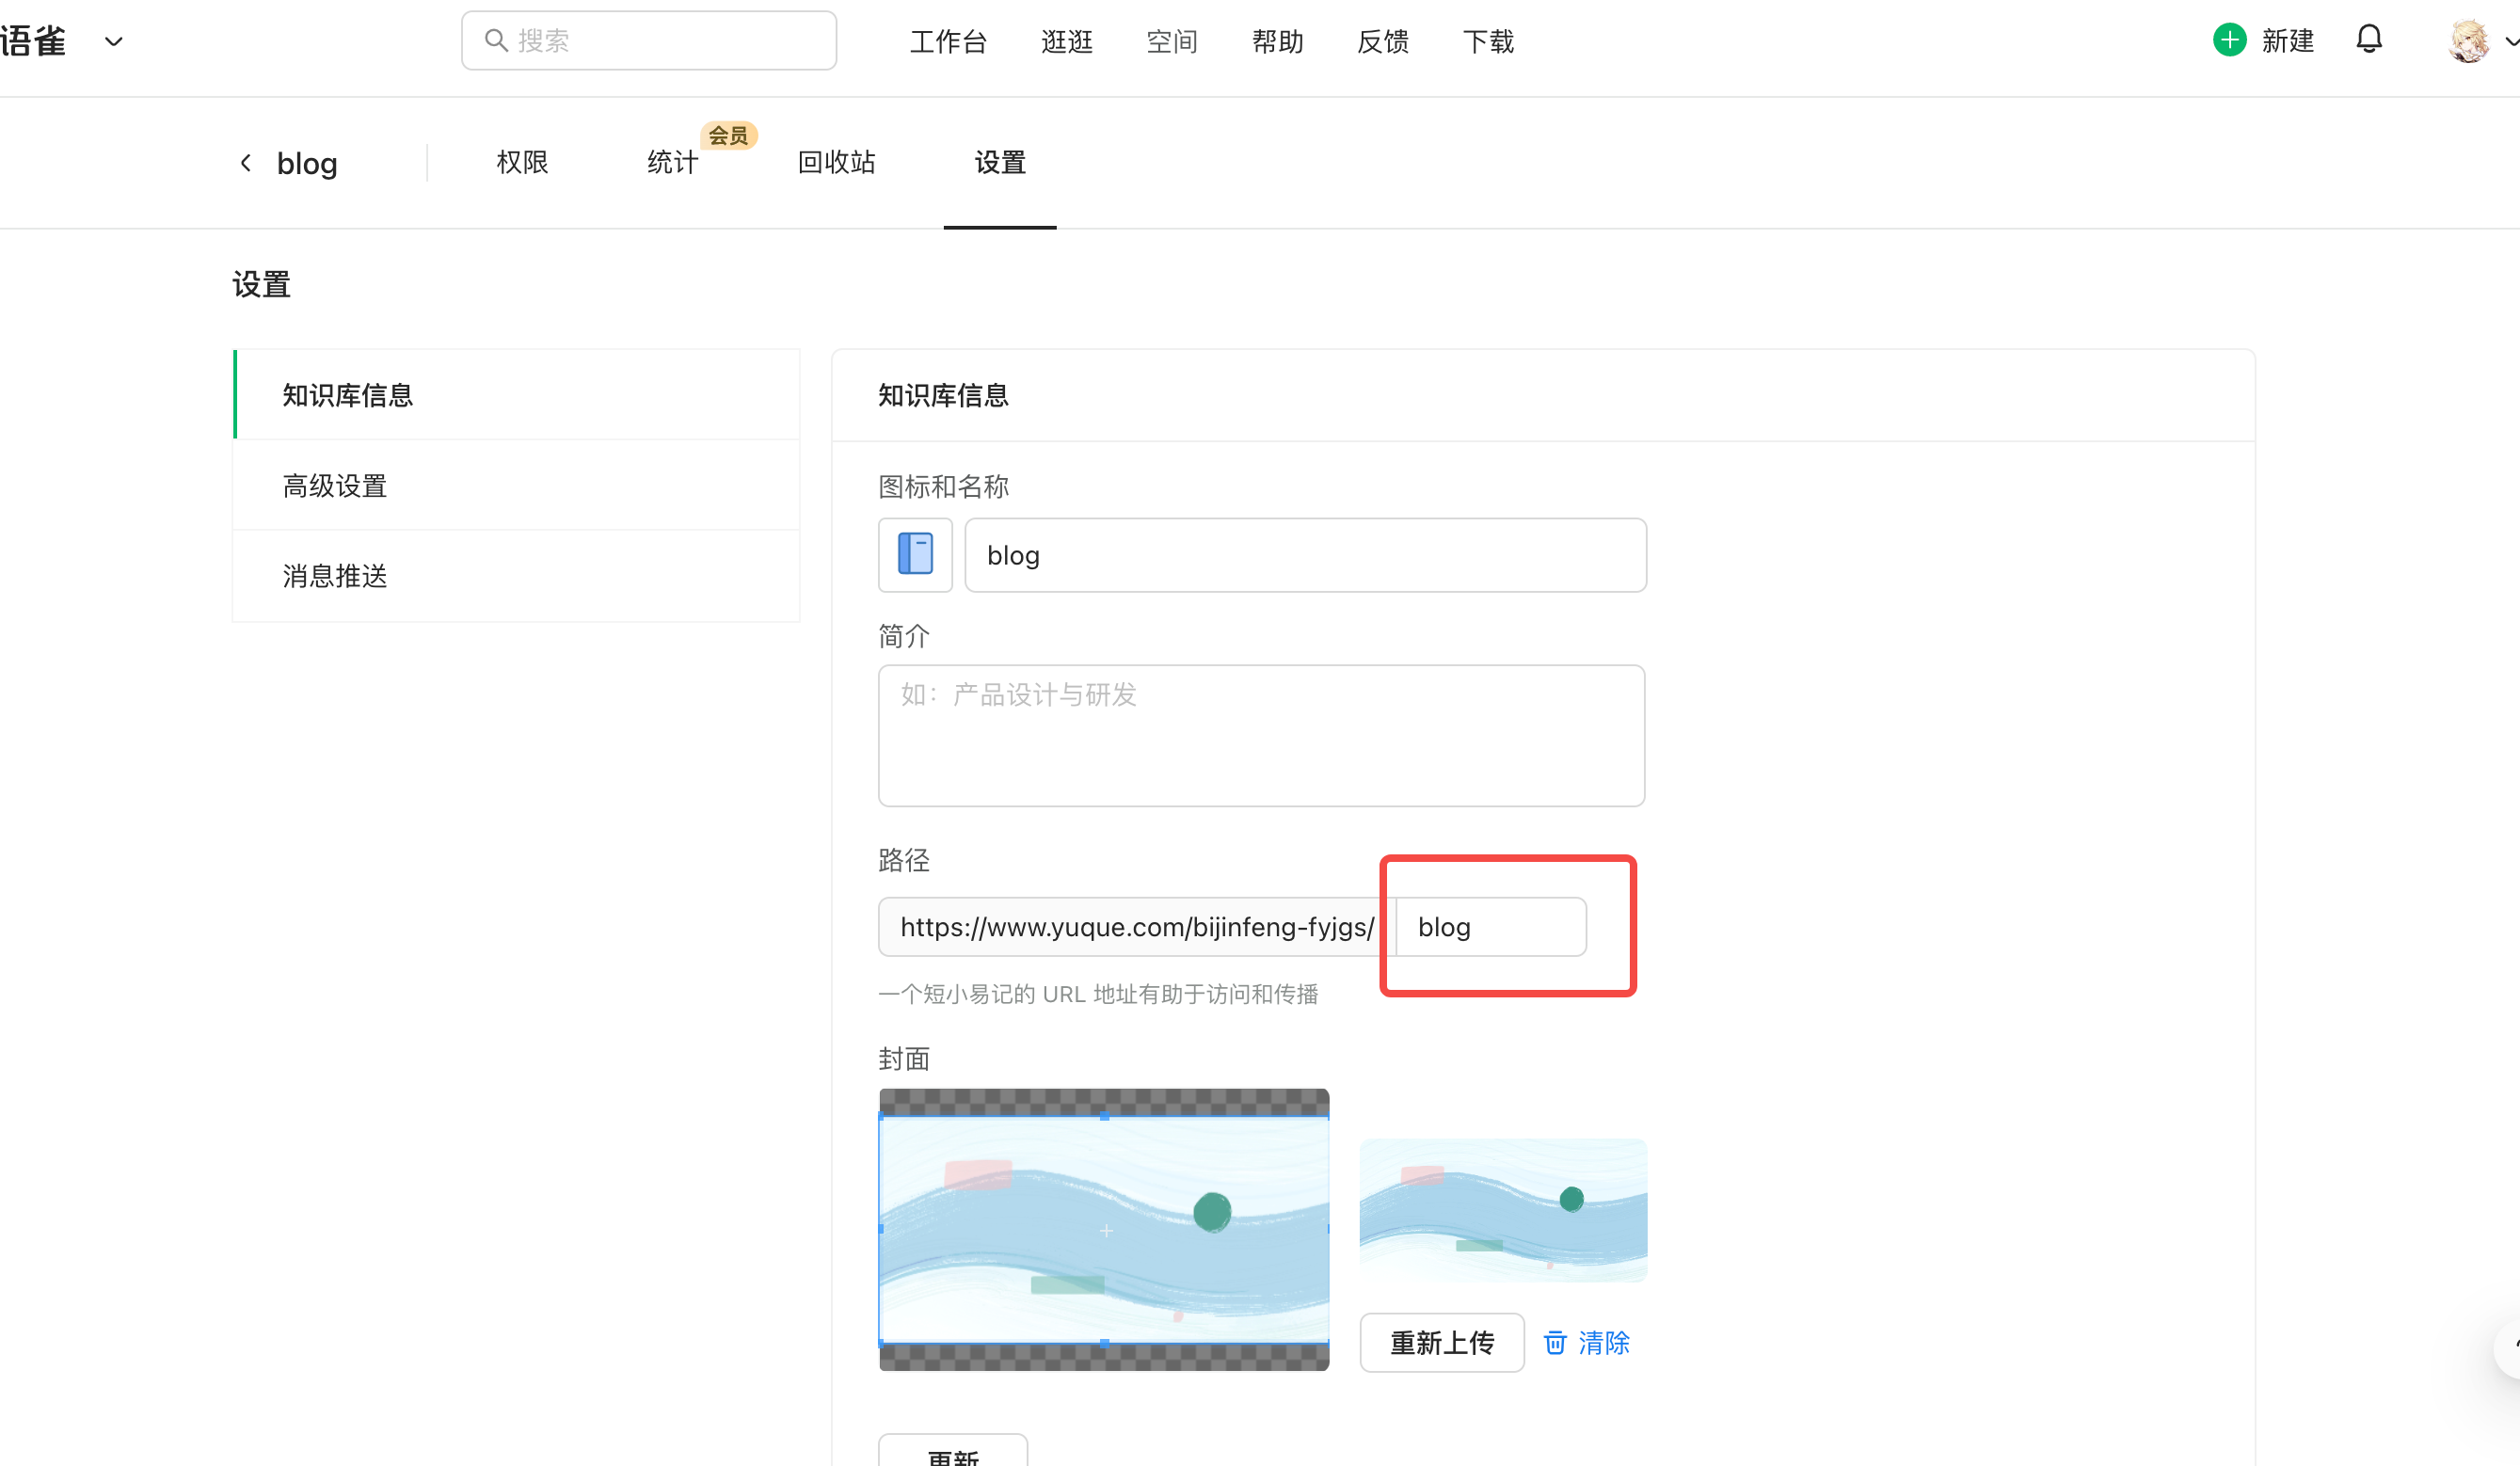Click the blog path input field
The image size is (2520, 1466).
click(1490, 926)
